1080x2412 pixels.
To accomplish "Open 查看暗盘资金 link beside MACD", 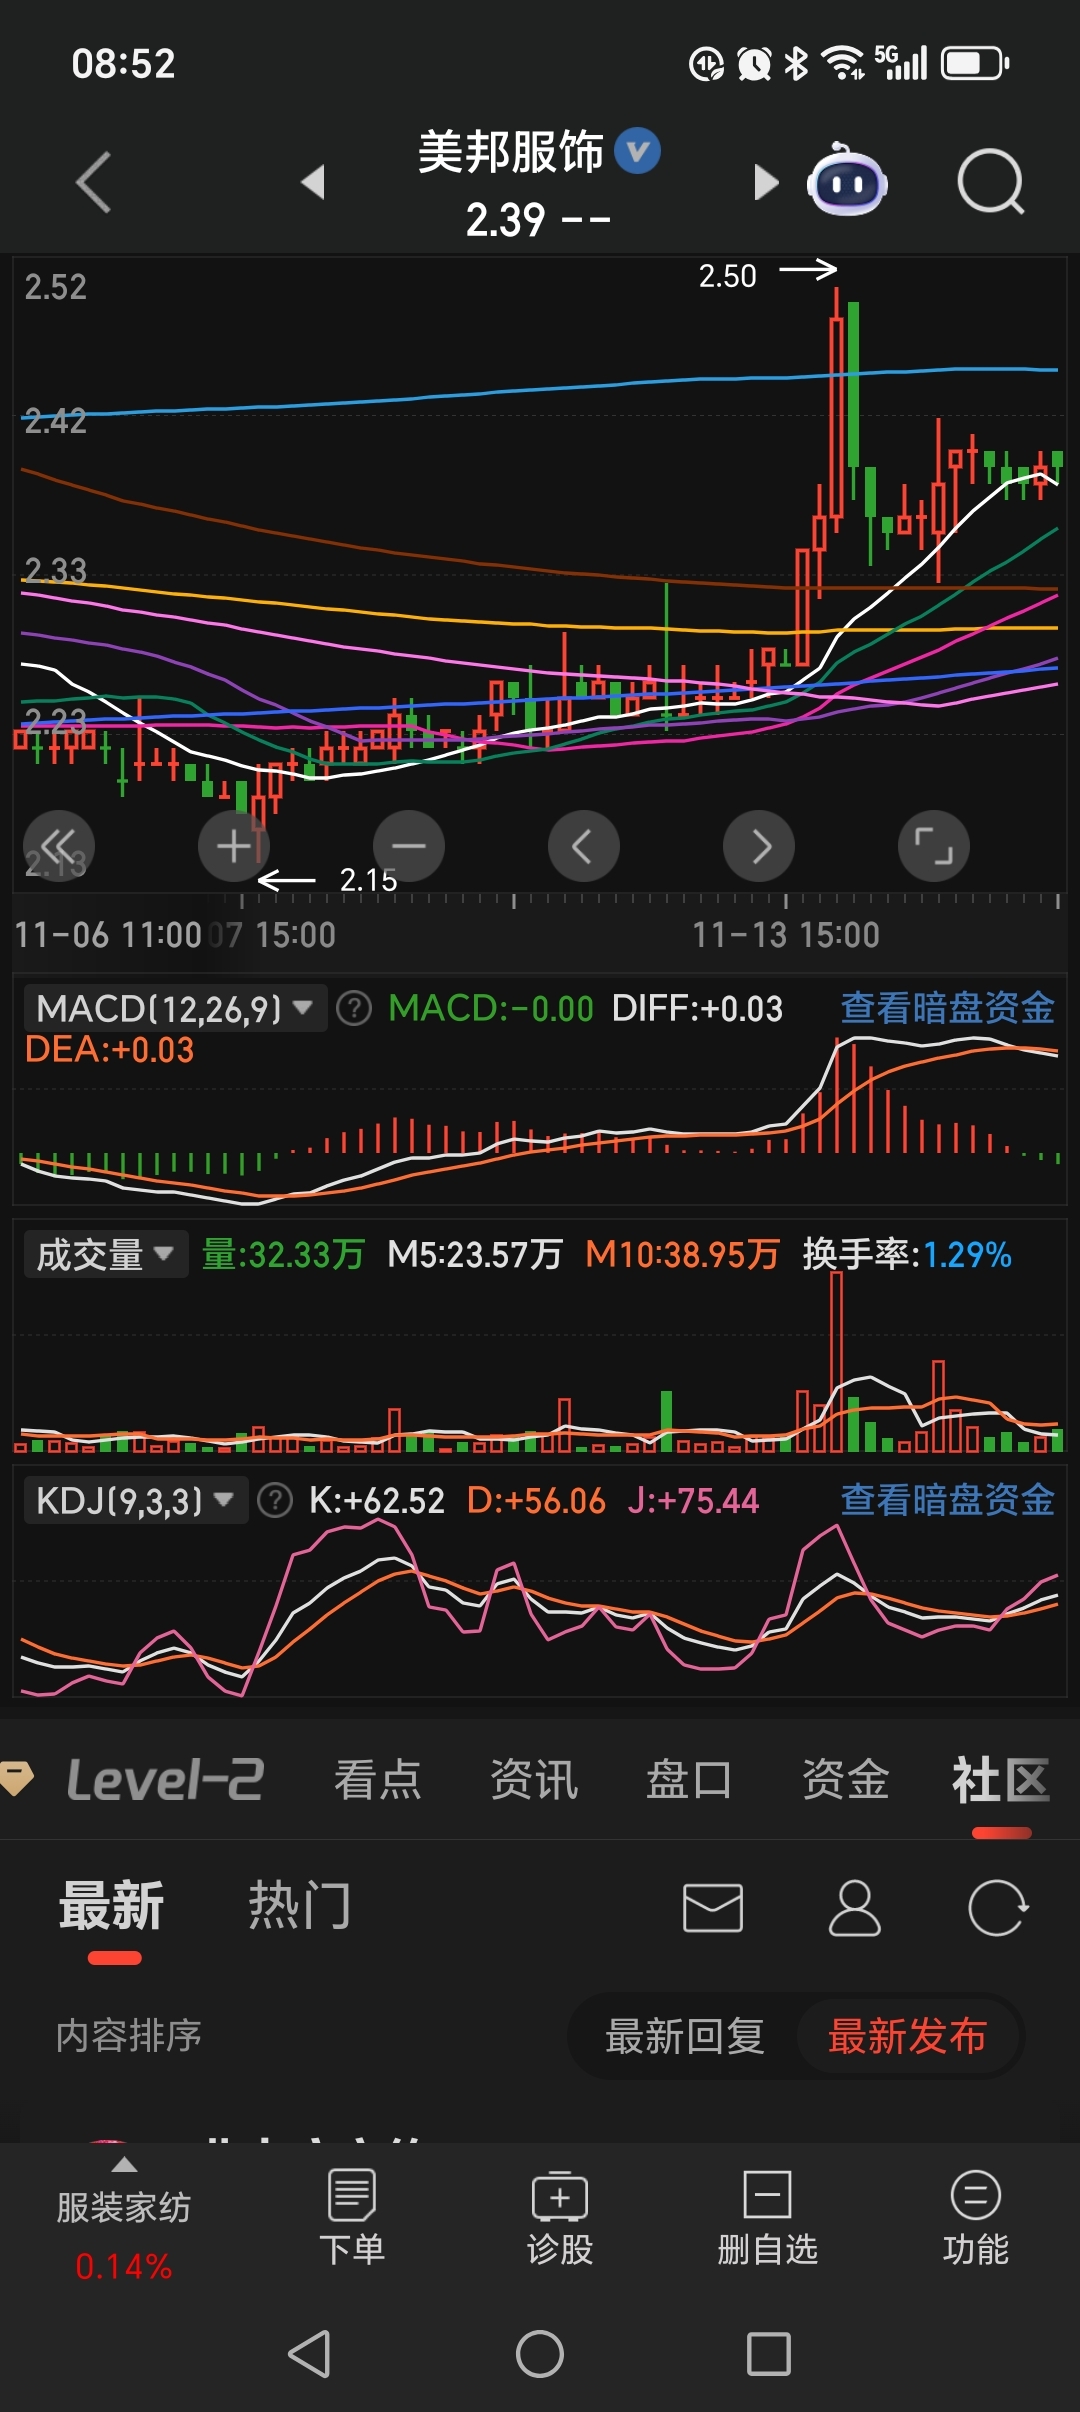I will (x=948, y=1008).
